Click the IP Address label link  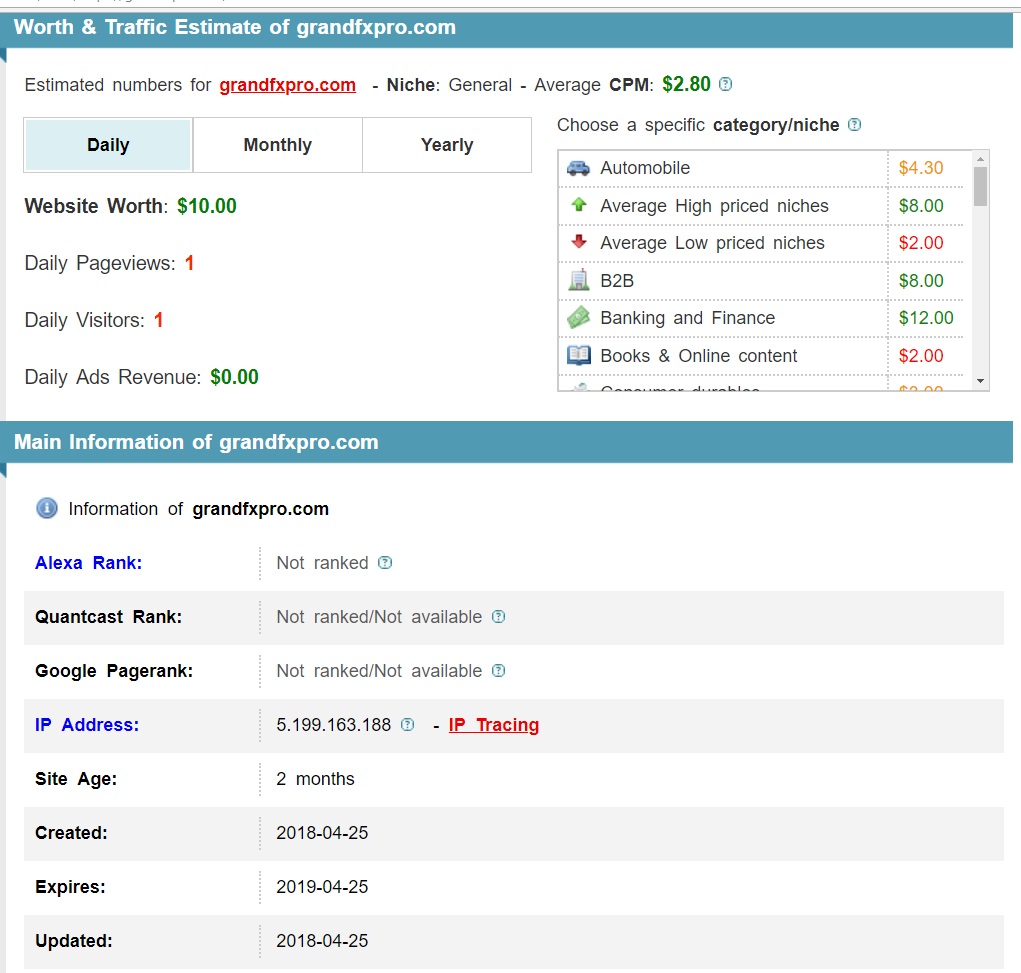[x=87, y=725]
